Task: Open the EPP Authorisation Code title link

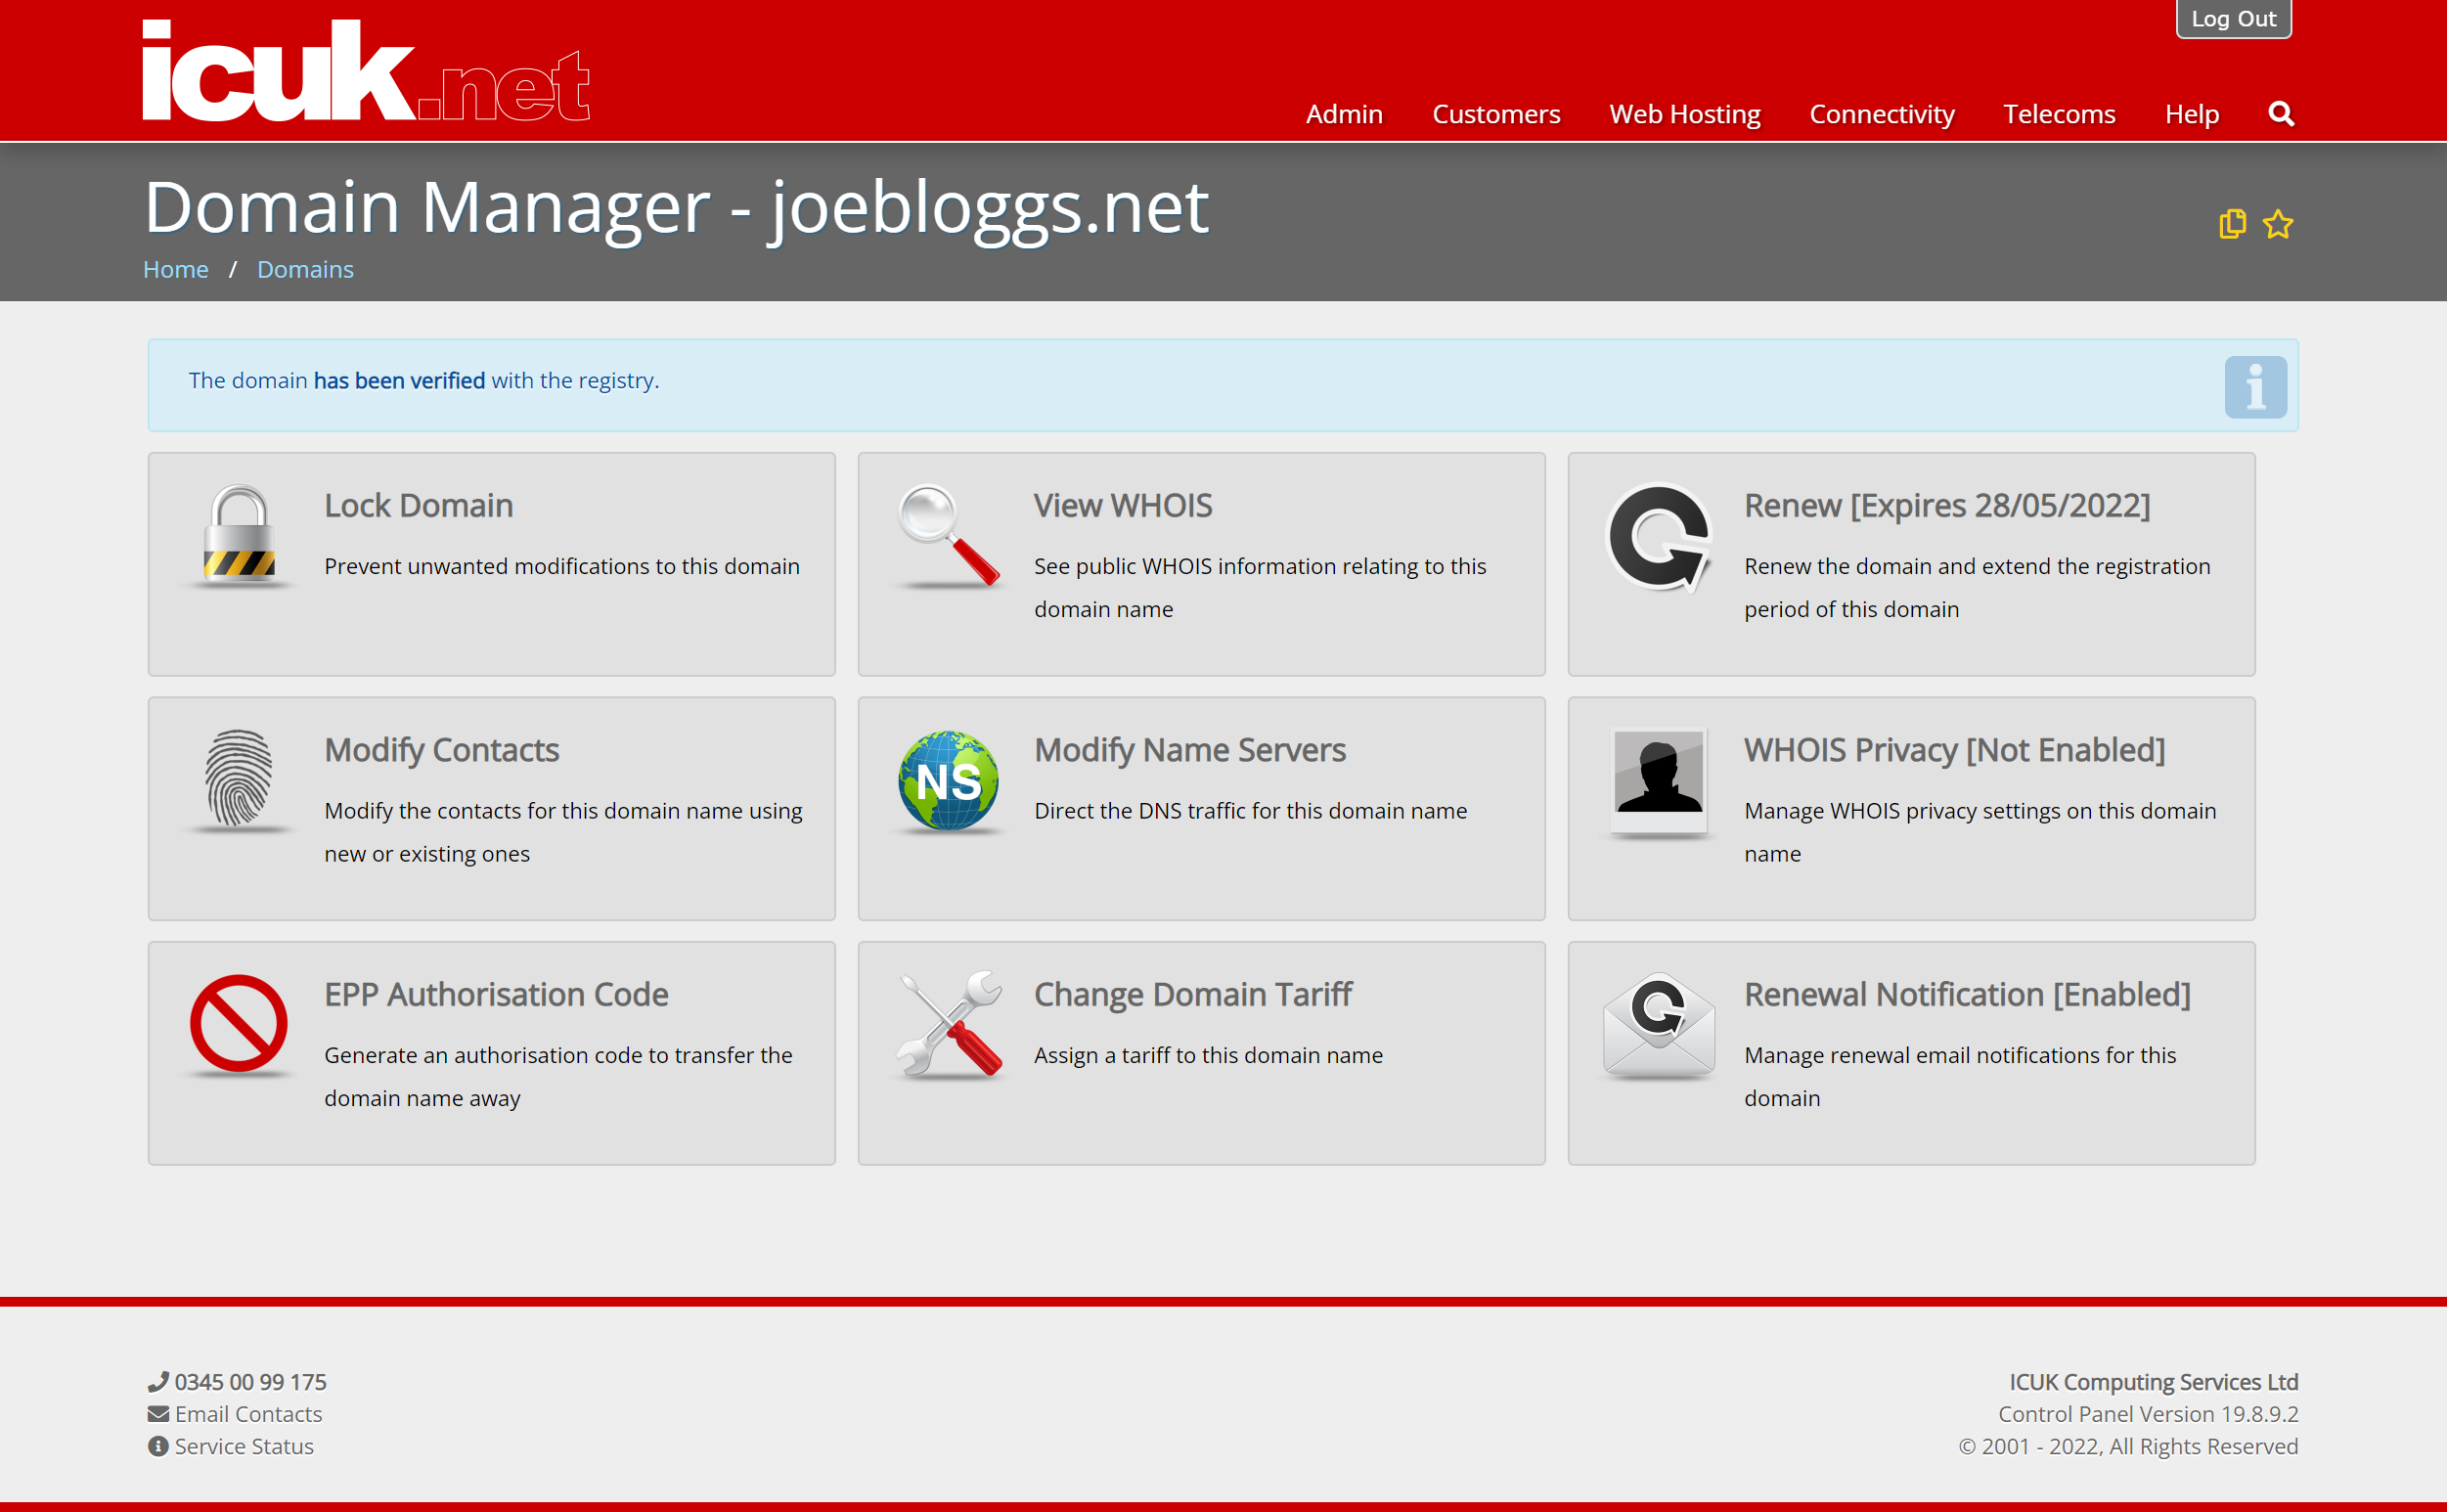Action: [x=496, y=994]
